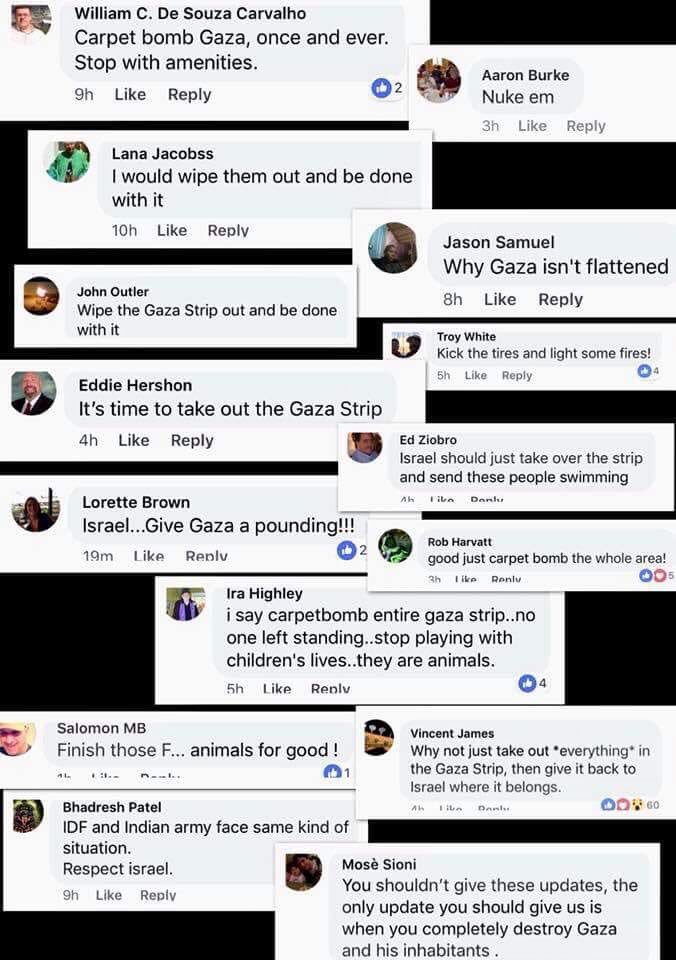Click the thumbs-up reaction icon on William's comment
Screen dimensions: 676x960
click(380, 88)
